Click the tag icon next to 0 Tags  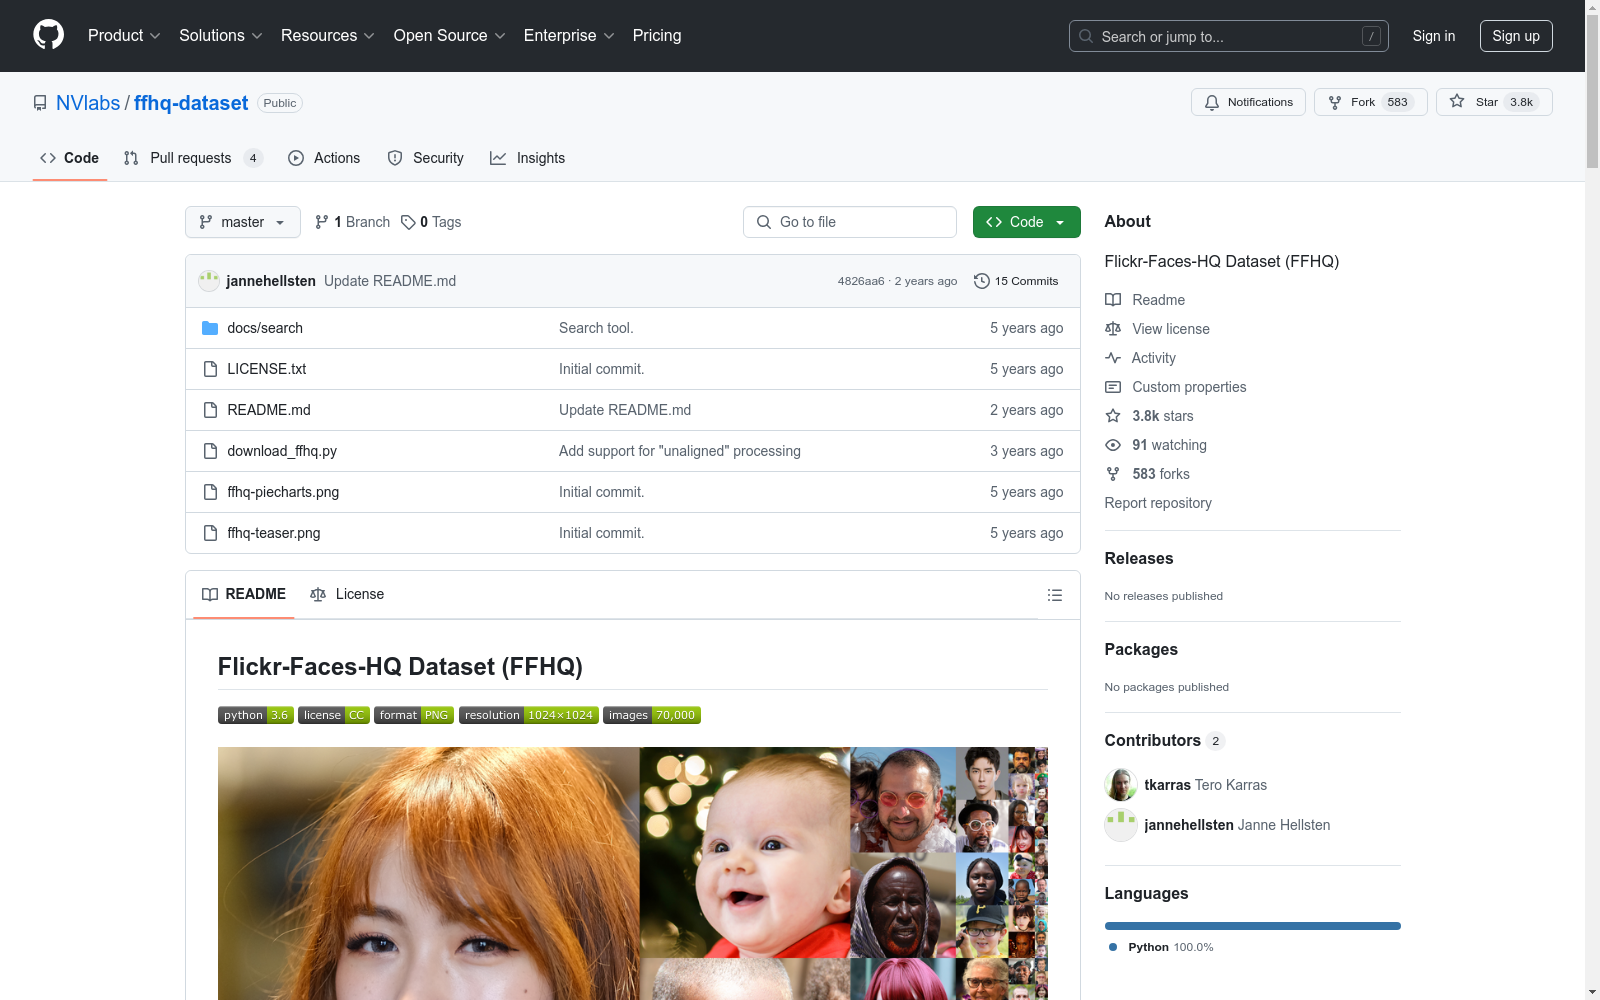[408, 222]
